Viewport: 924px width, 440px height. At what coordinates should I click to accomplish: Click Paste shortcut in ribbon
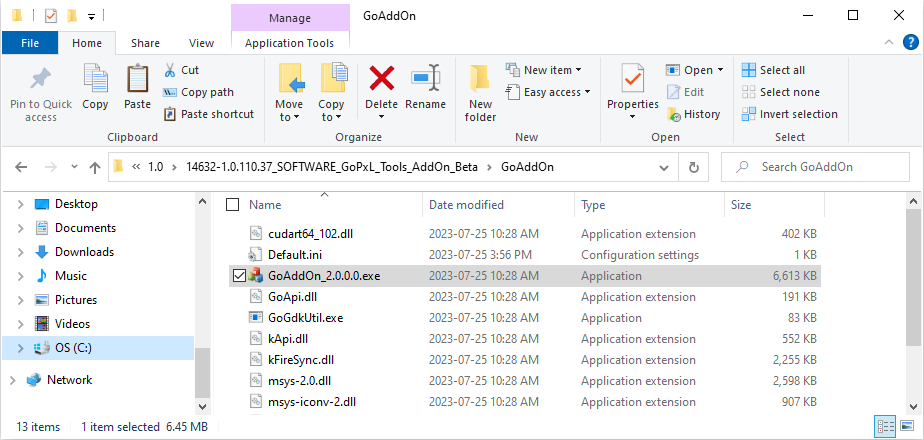(209, 114)
